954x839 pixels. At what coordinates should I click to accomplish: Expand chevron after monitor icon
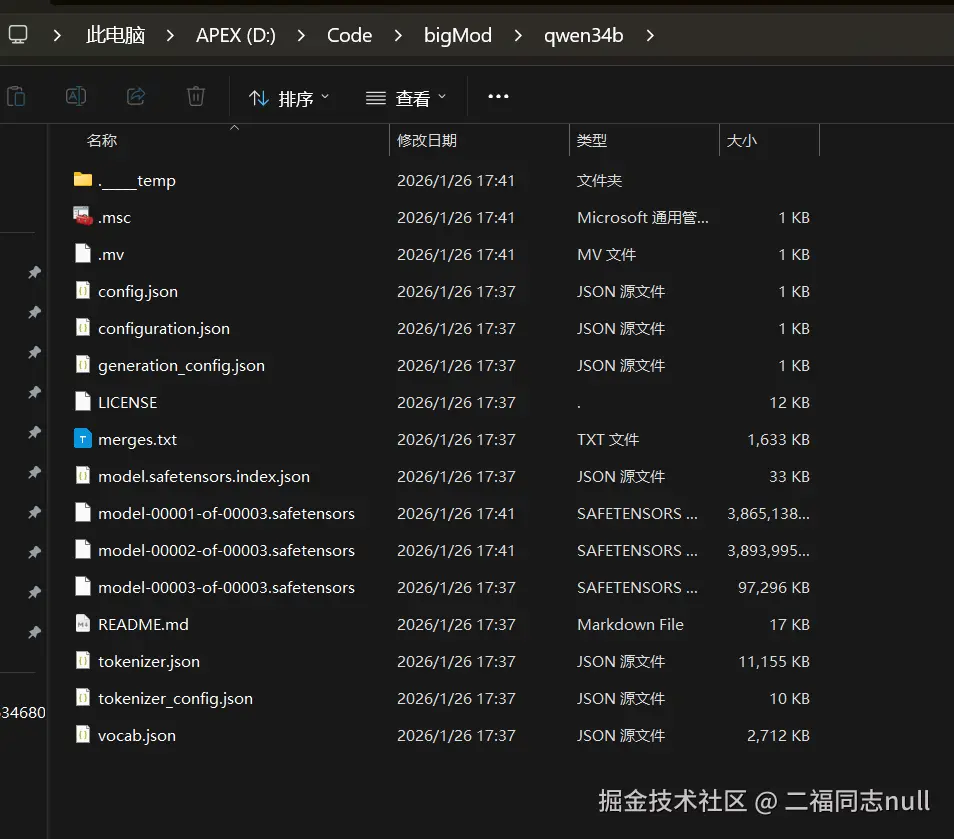pyautogui.click(x=57, y=36)
